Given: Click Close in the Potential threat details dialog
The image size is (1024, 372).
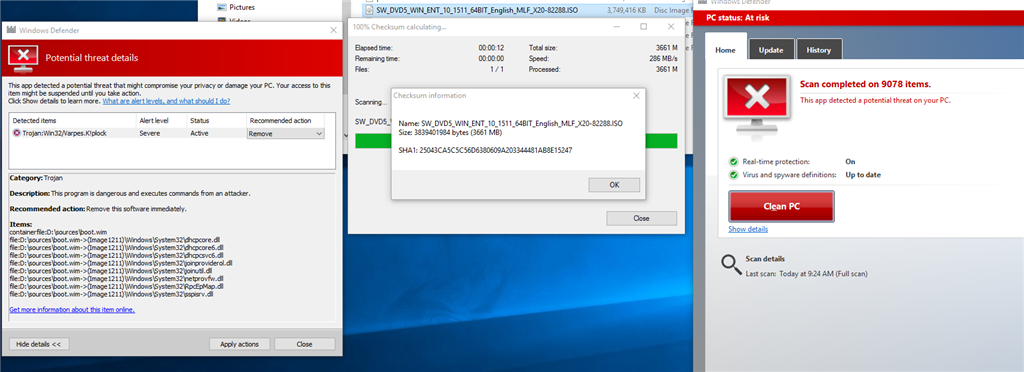Looking at the screenshot, I should click(x=304, y=344).
